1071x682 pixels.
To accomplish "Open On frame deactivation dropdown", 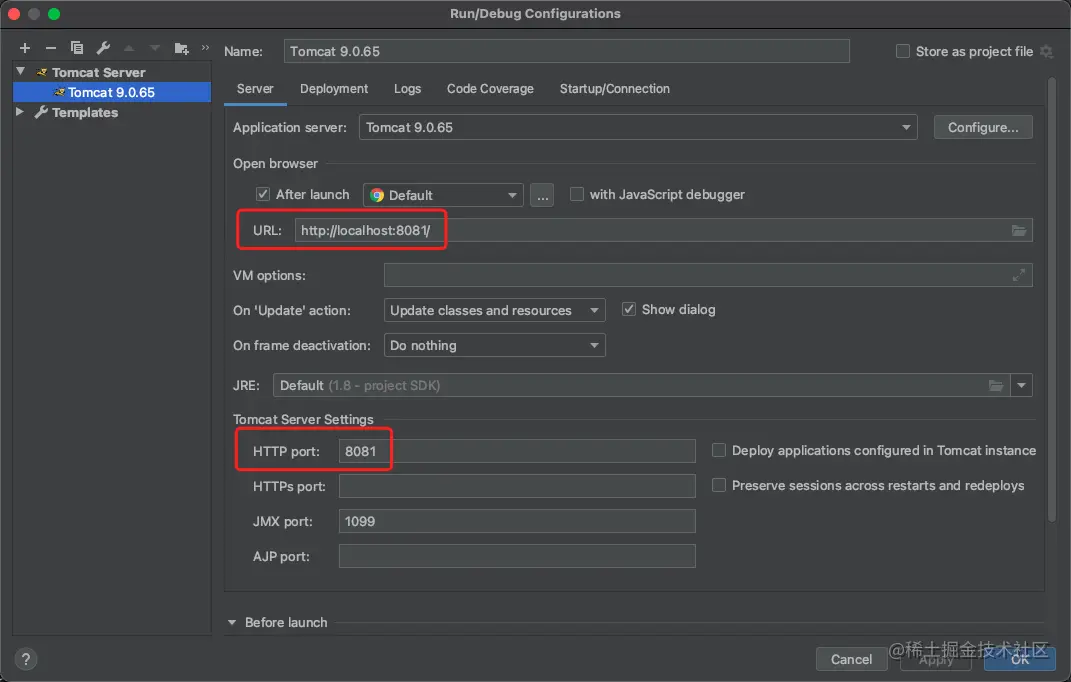I will pos(495,345).
